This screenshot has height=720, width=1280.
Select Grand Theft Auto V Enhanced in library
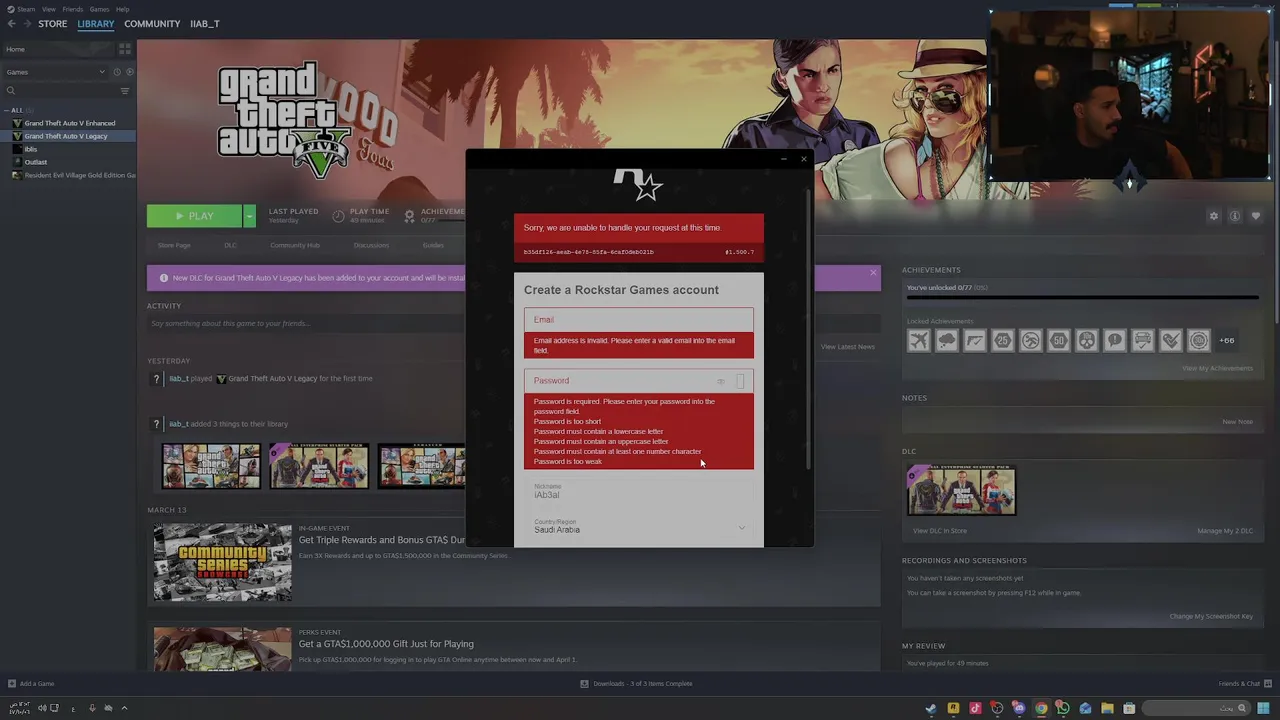tap(69, 123)
